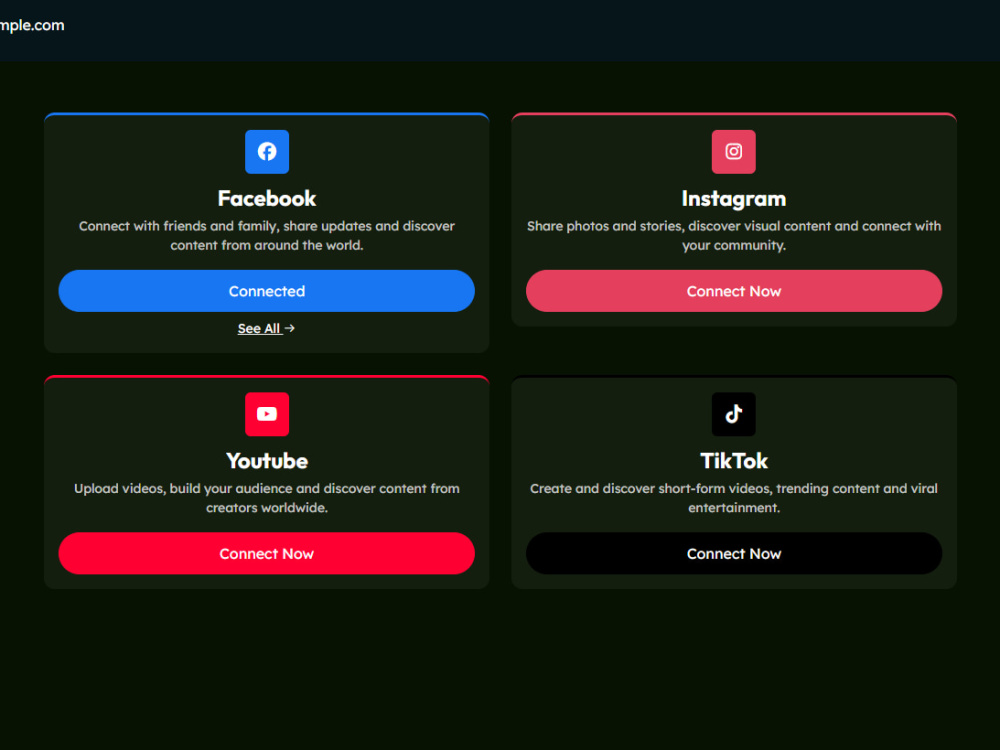Select the Instagram card heading
This screenshot has height=750, width=1000.
(x=733, y=199)
